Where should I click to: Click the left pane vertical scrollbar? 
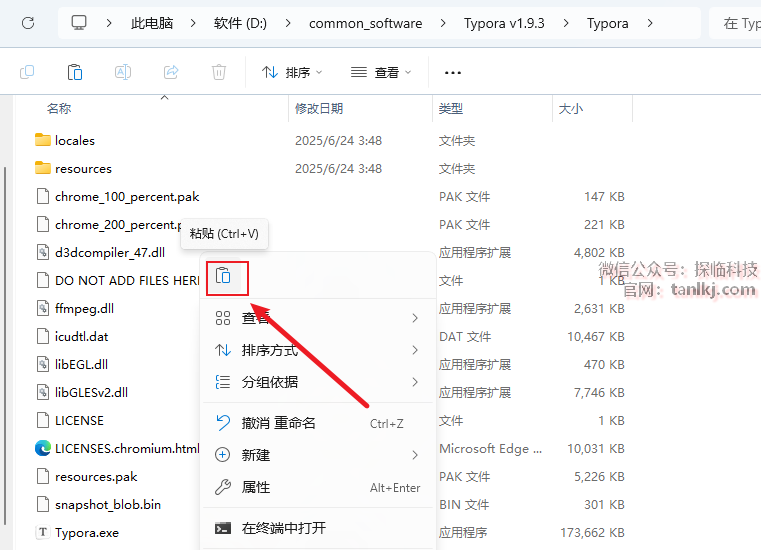(5, 346)
